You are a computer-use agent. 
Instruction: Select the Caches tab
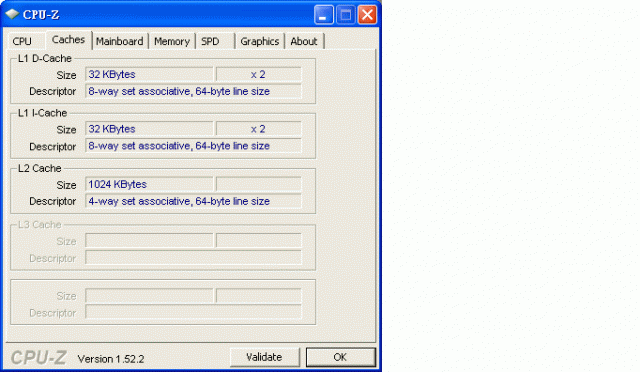point(69,40)
